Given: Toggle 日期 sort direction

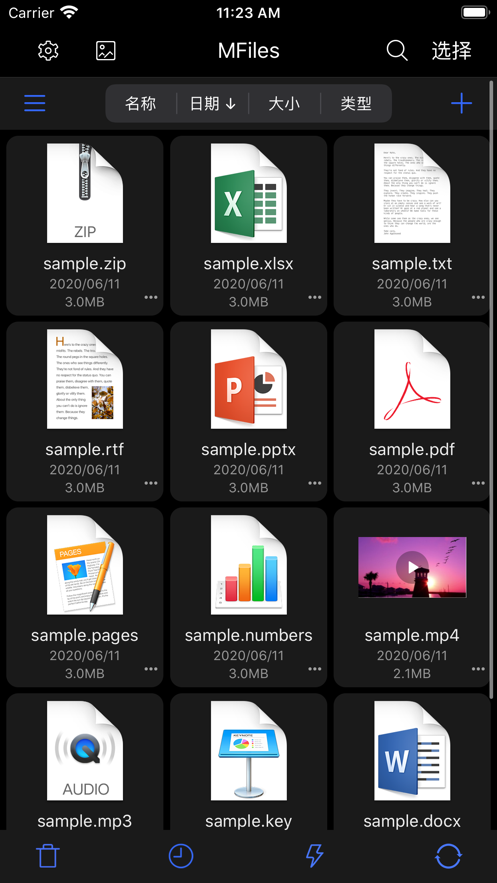Looking at the screenshot, I should point(213,104).
